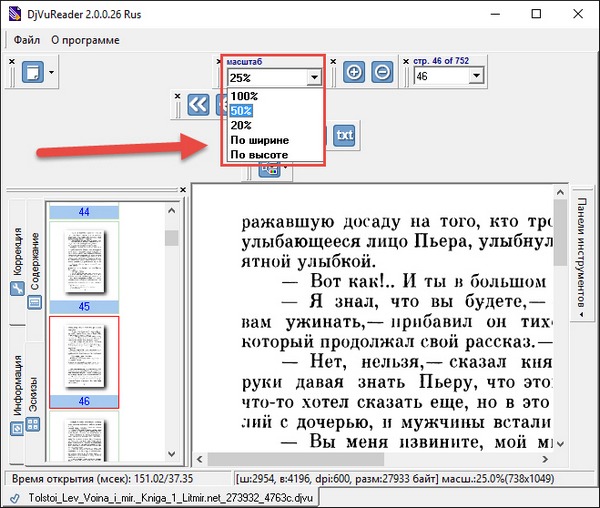Open the Содержание contents tab
This screenshot has width=600, height=508.
34,270
